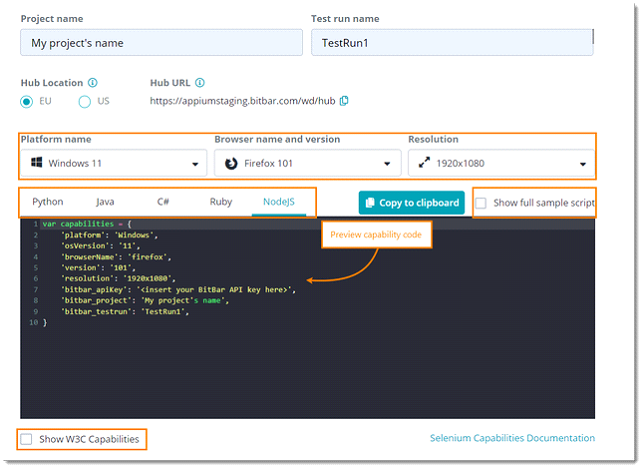644x470 pixels.
Task: Tick the Show W3C Capabilities checkbox
Action: (x=27, y=439)
